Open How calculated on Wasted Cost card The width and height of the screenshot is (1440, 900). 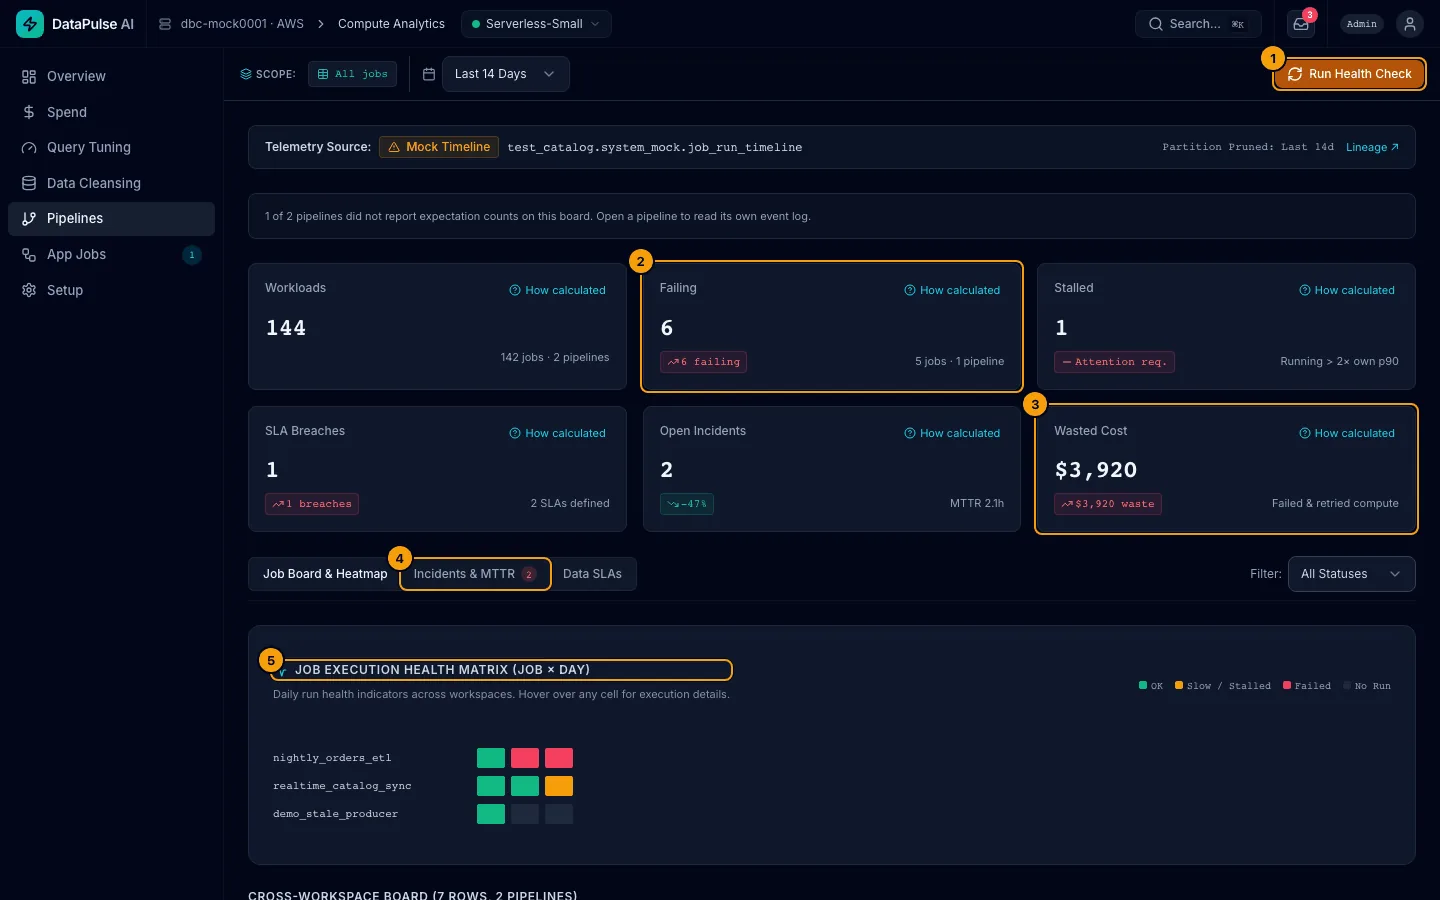[x=1346, y=433]
